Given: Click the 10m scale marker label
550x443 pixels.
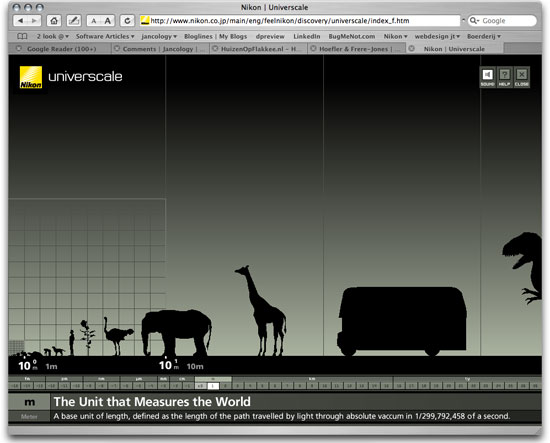Looking at the screenshot, I should click(195, 366).
